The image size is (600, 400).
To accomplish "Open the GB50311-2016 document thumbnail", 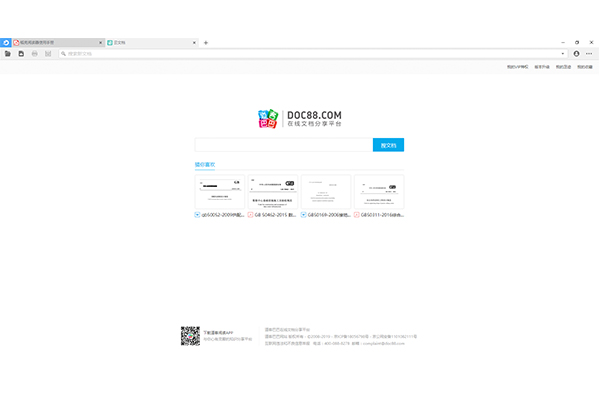I will pyautogui.click(x=379, y=192).
